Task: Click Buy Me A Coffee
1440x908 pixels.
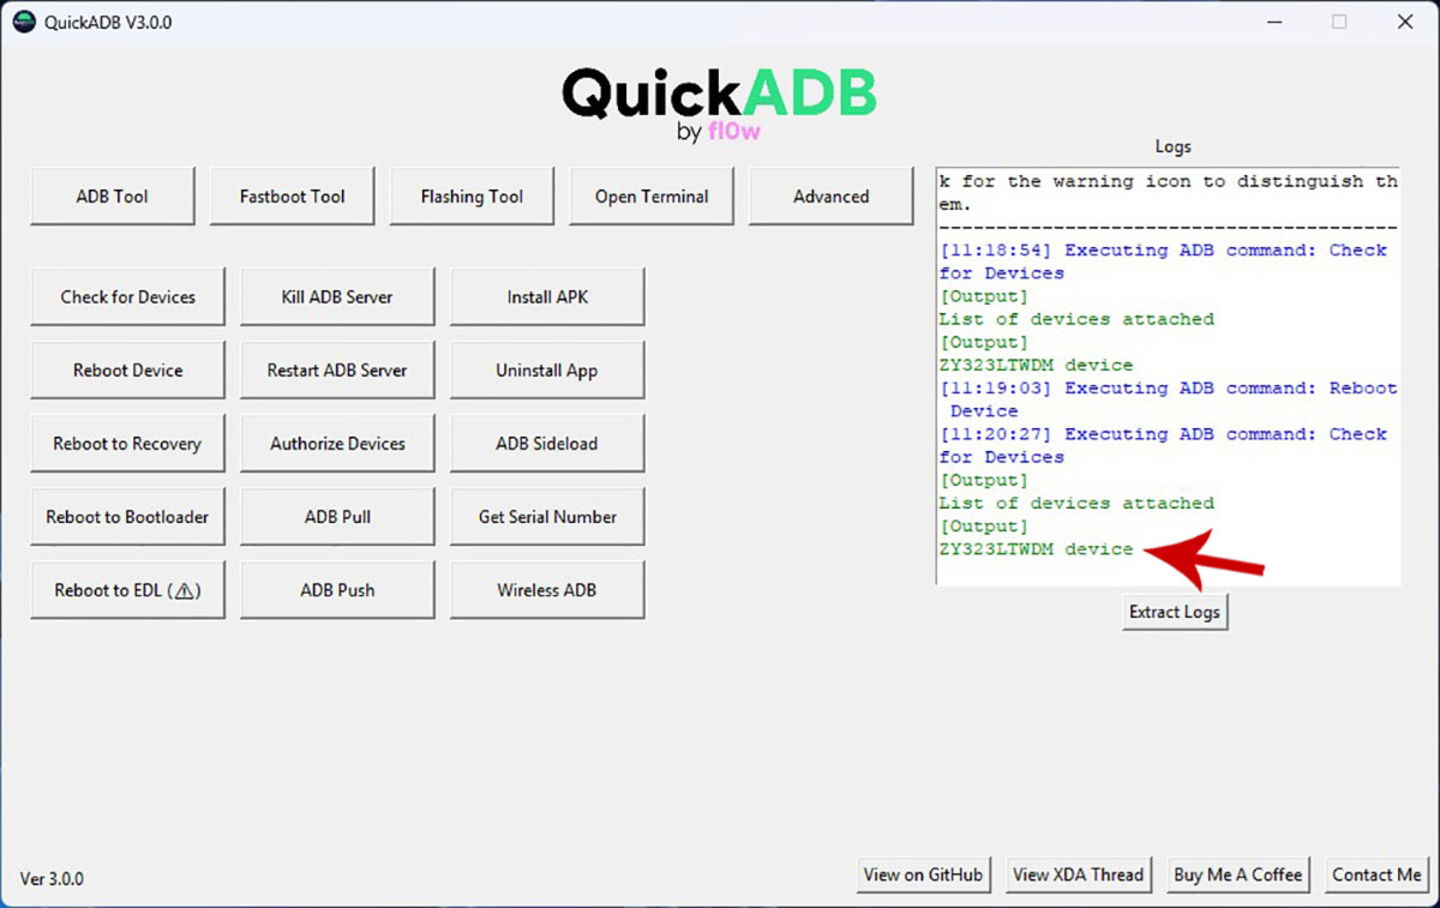Action: (1238, 875)
